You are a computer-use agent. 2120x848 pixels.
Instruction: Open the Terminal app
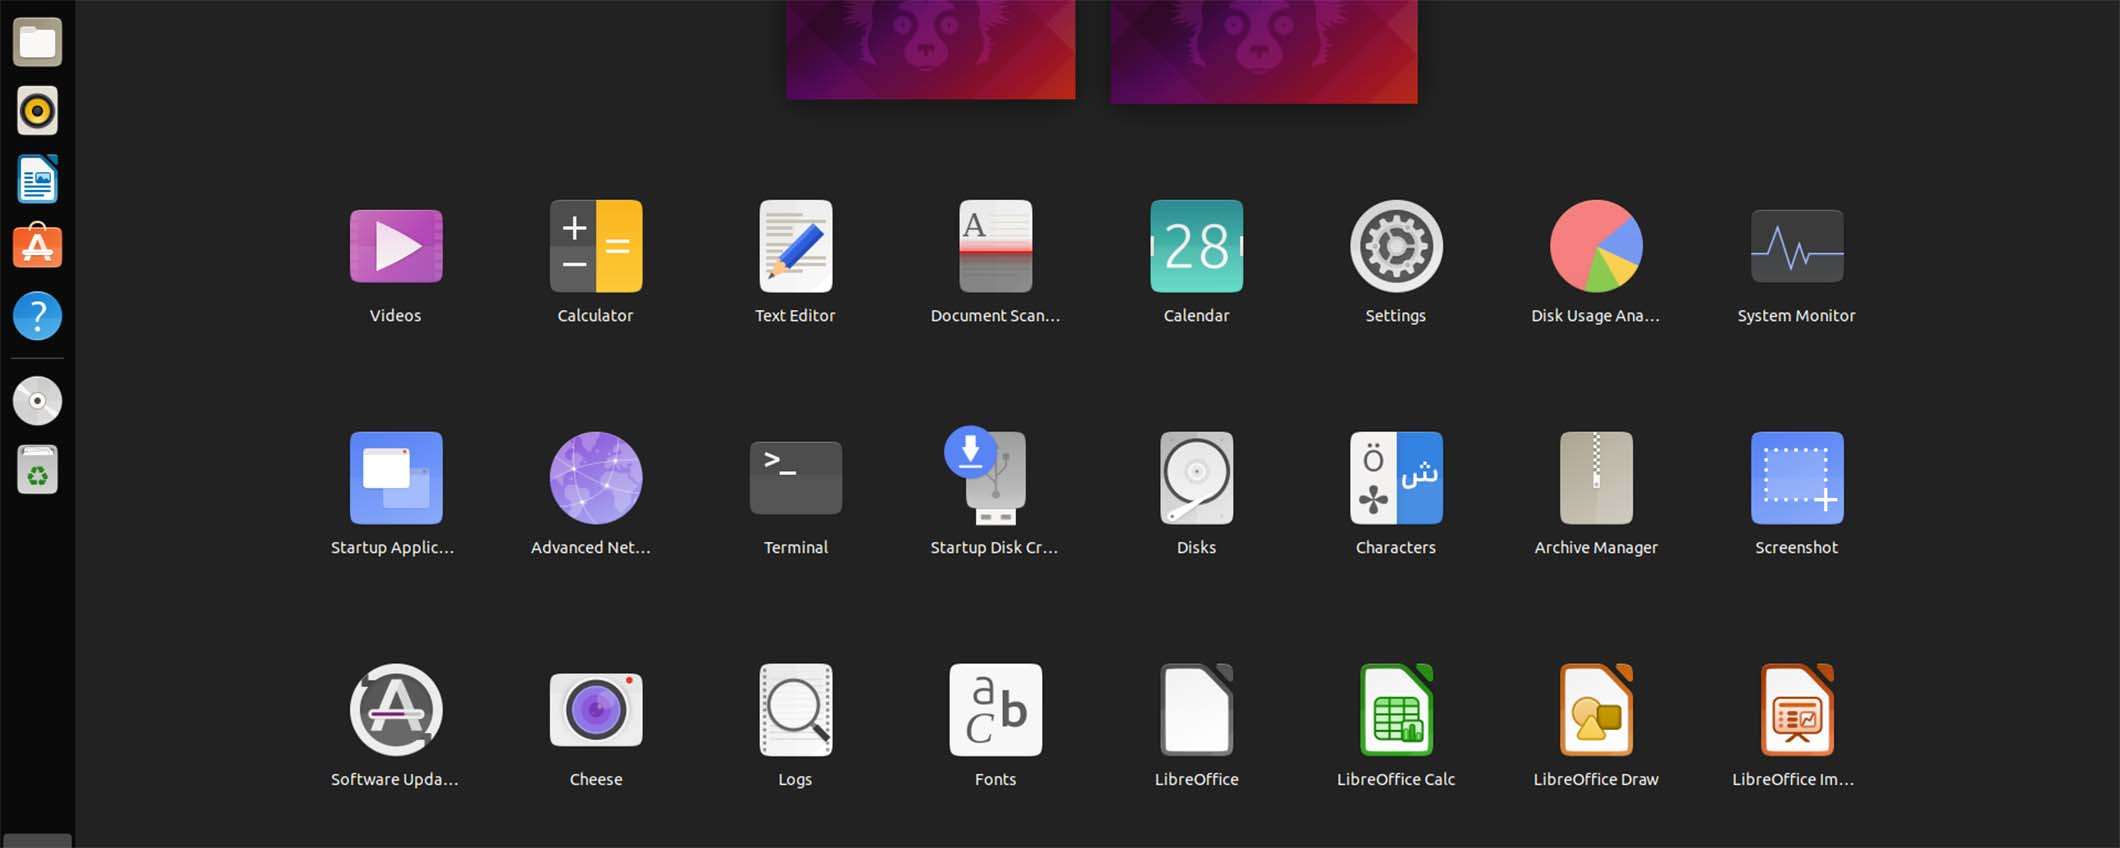point(796,479)
